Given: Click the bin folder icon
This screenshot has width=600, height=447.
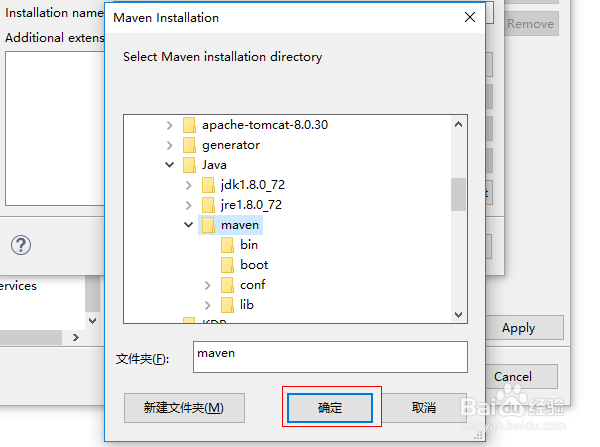Looking at the screenshot, I should click(227, 245).
